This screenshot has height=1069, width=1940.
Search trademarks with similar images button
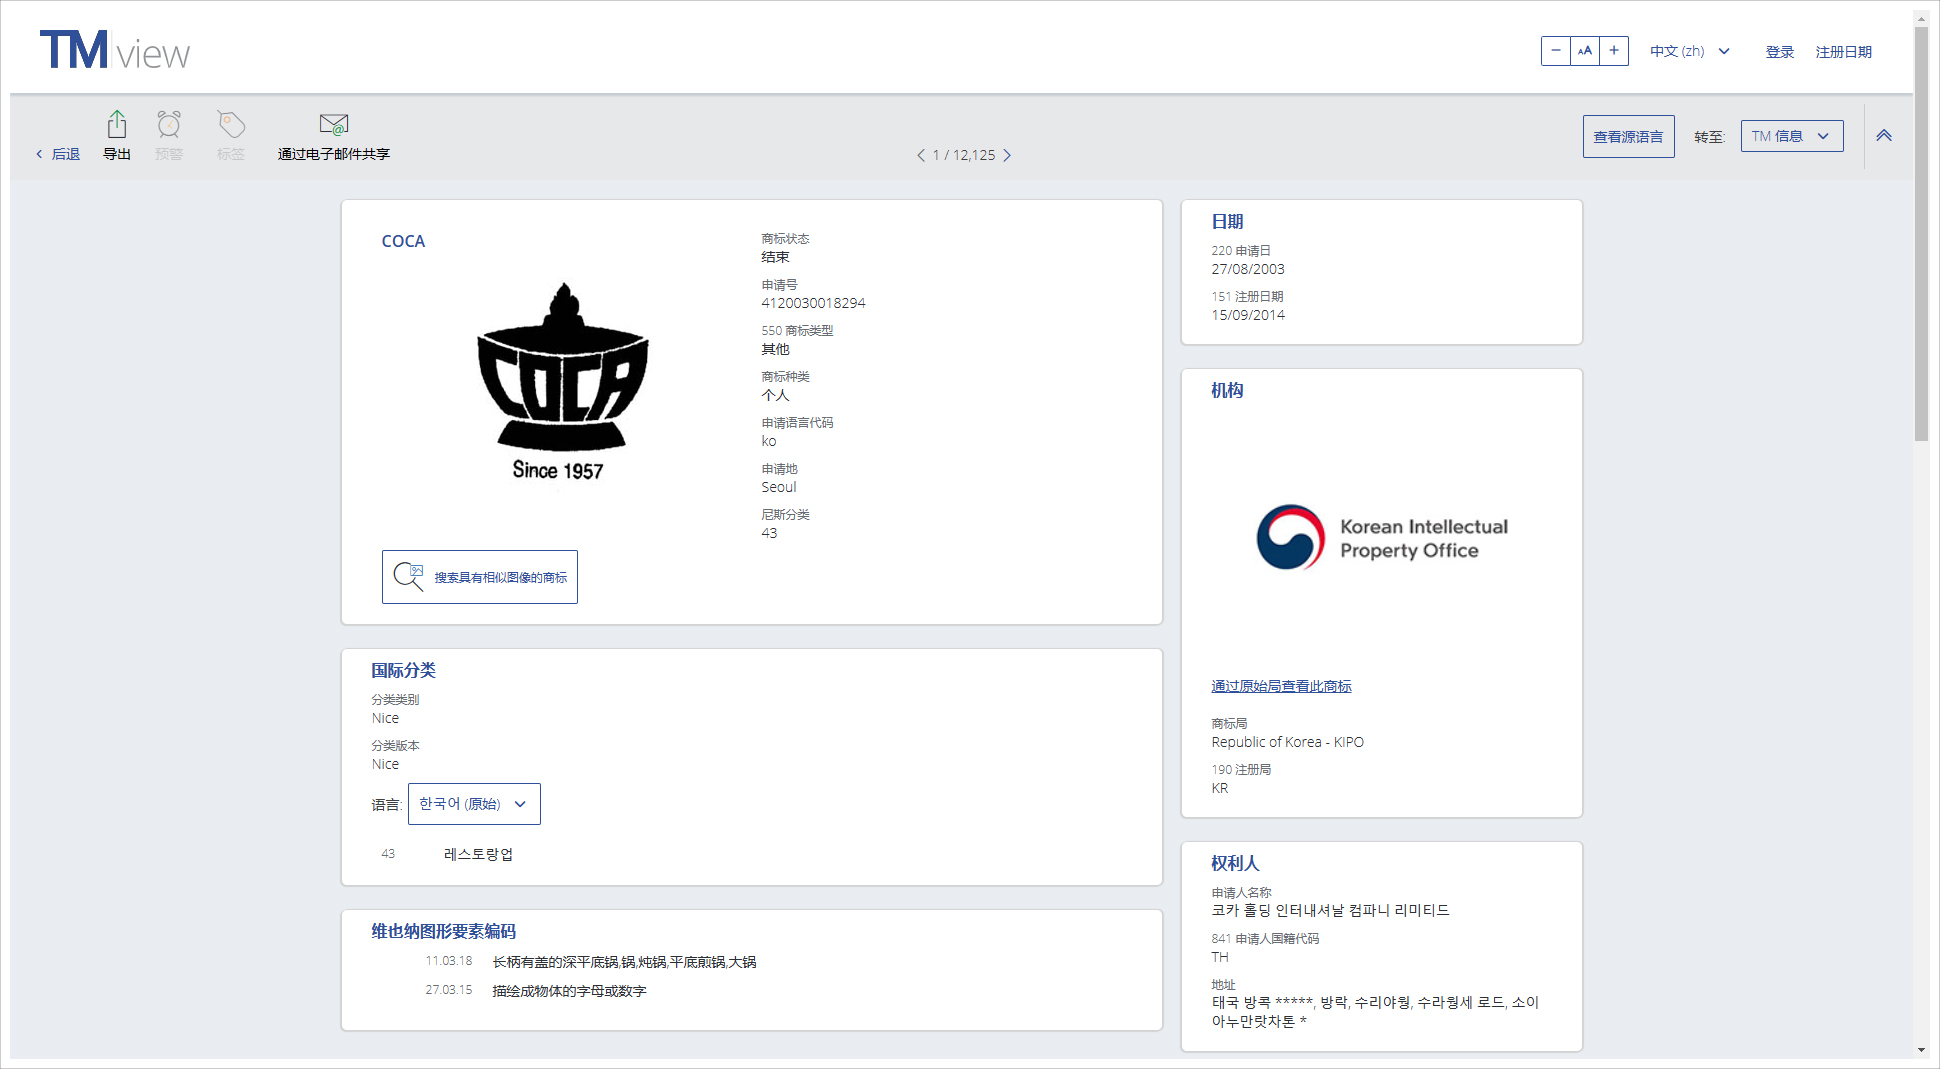point(480,577)
